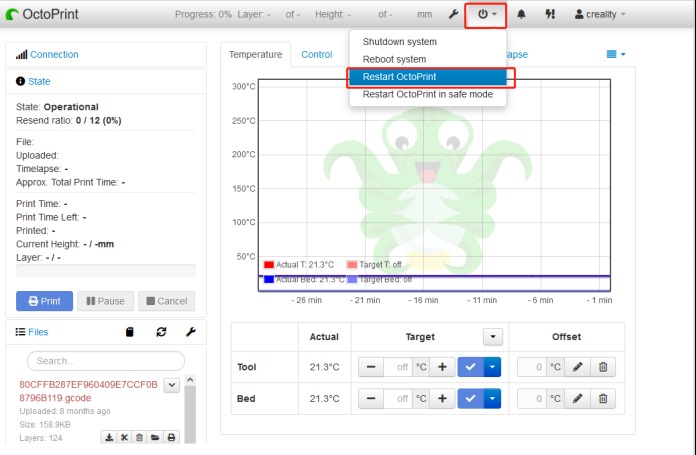Confirm the Tool target temperature
The image size is (696, 455).
tap(471, 367)
